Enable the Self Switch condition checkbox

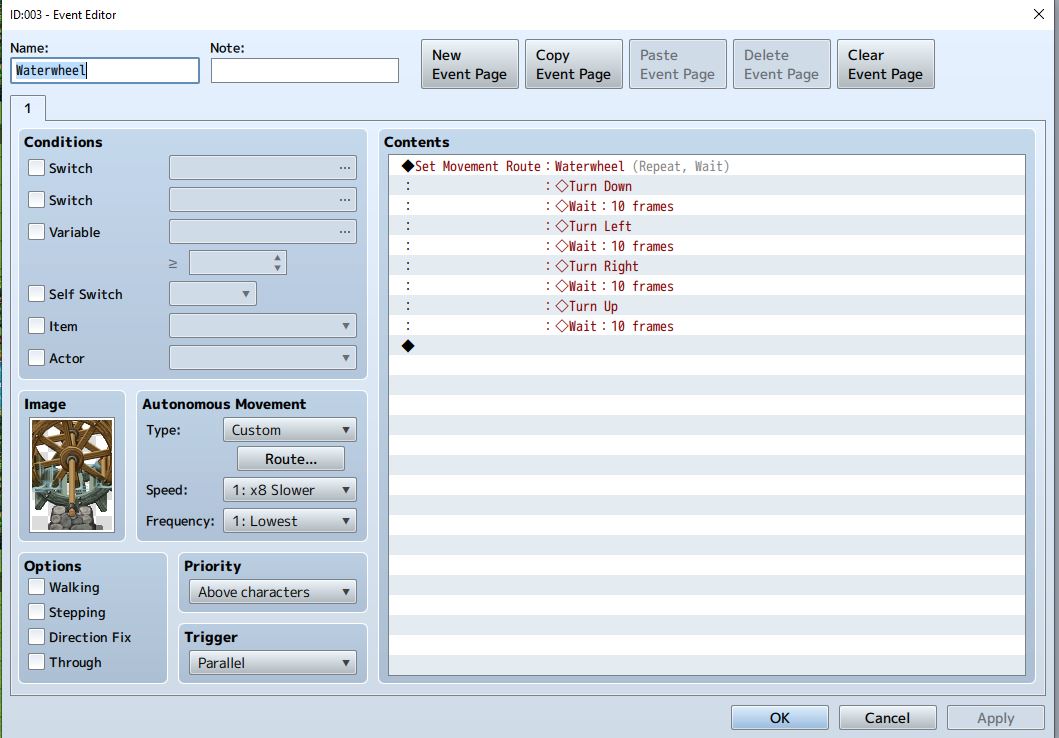[x=36, y=294]
